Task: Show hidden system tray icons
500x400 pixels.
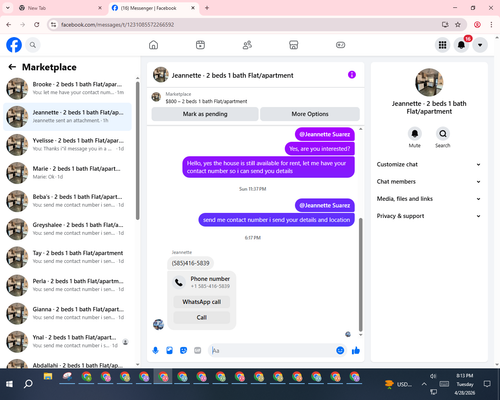Action: (x=424, y=384)
